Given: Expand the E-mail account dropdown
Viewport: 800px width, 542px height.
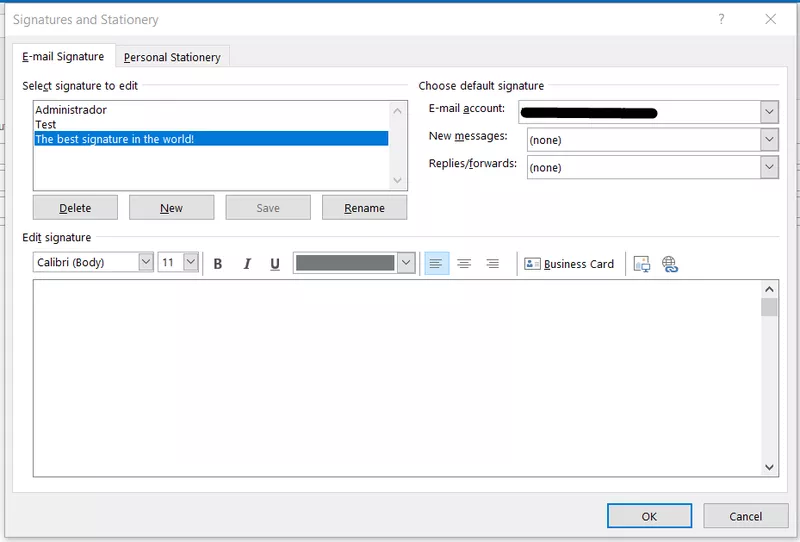Looking at the screenshot, I should [x=769, y=112].
